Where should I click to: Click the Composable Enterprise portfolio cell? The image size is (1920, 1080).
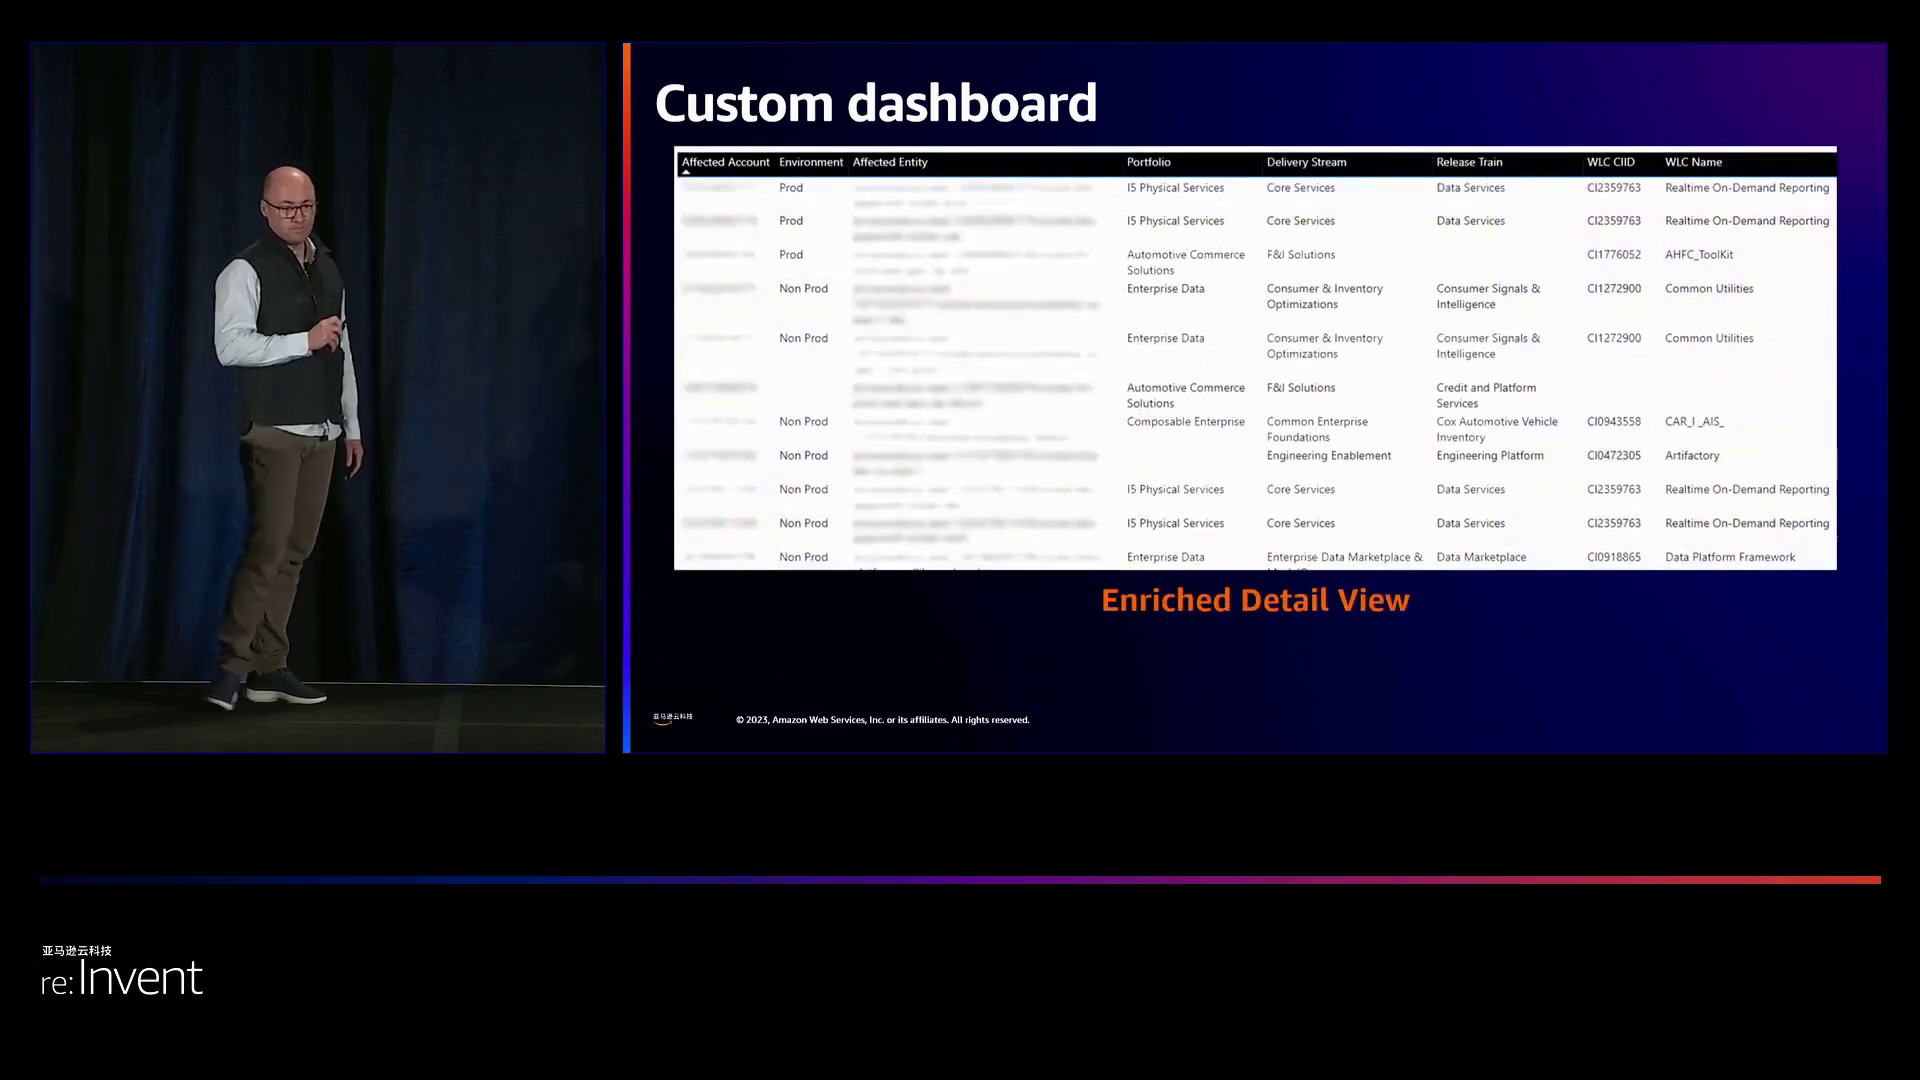pyautogui.click(x=1185, y=422)
